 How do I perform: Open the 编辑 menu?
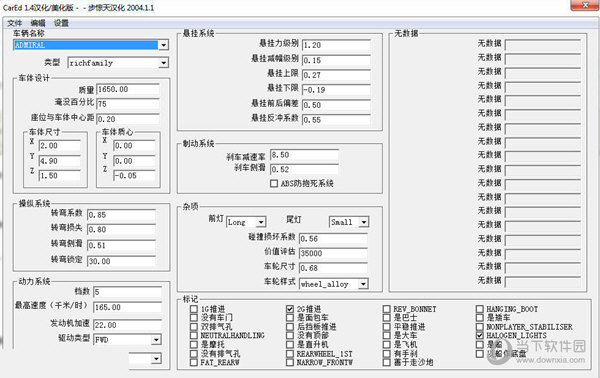(x=38, y=23)
